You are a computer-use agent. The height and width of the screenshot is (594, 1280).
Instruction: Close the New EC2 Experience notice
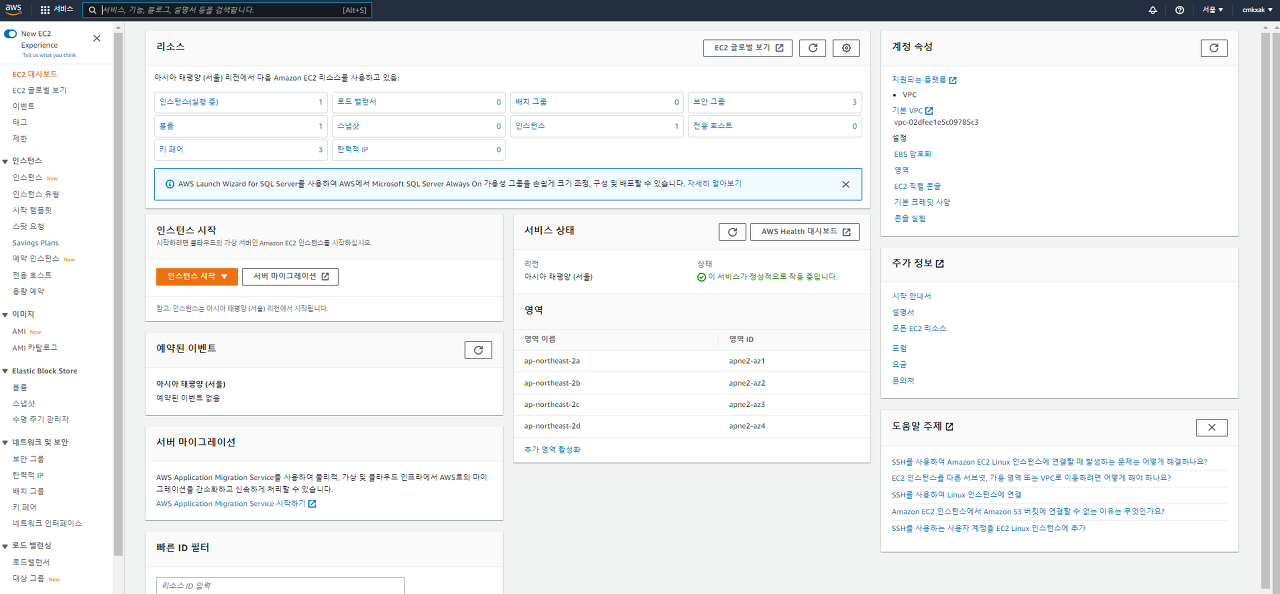pos(97,38)
